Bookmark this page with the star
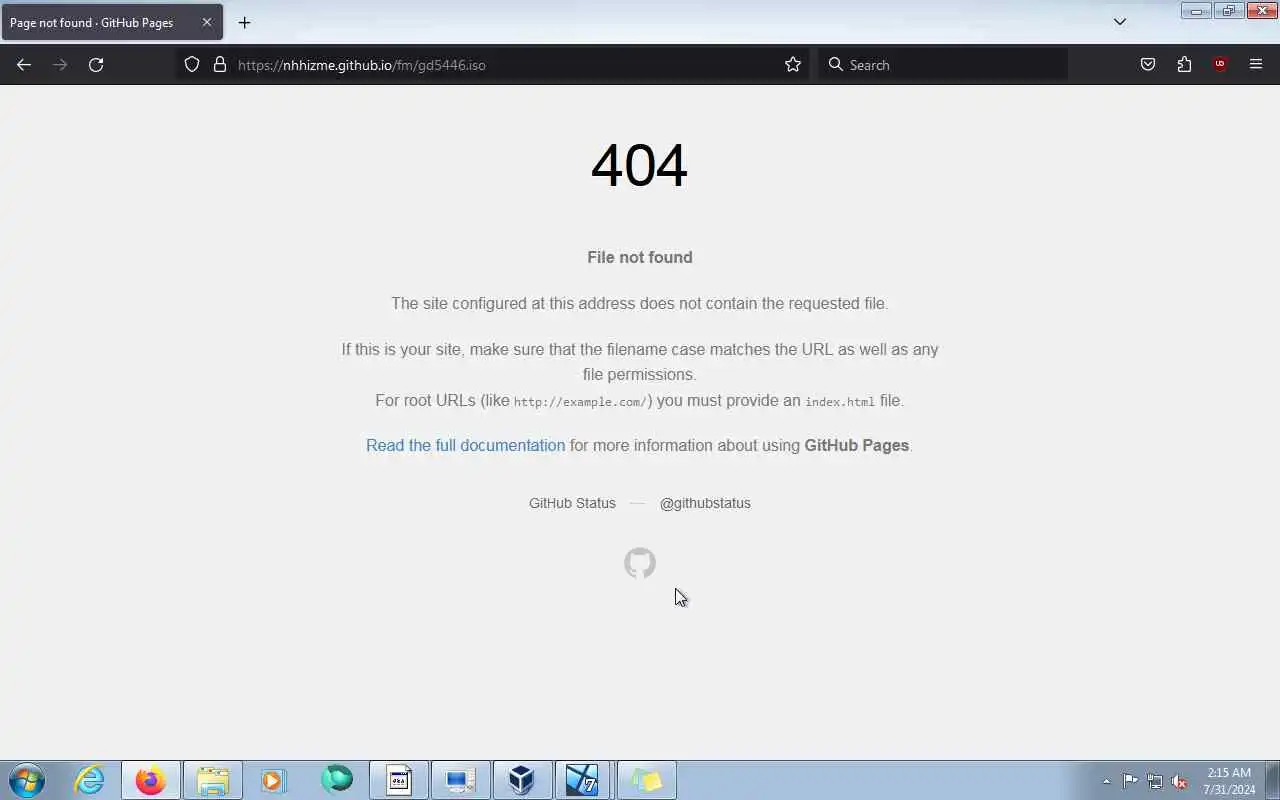 [x=793, y=65]
